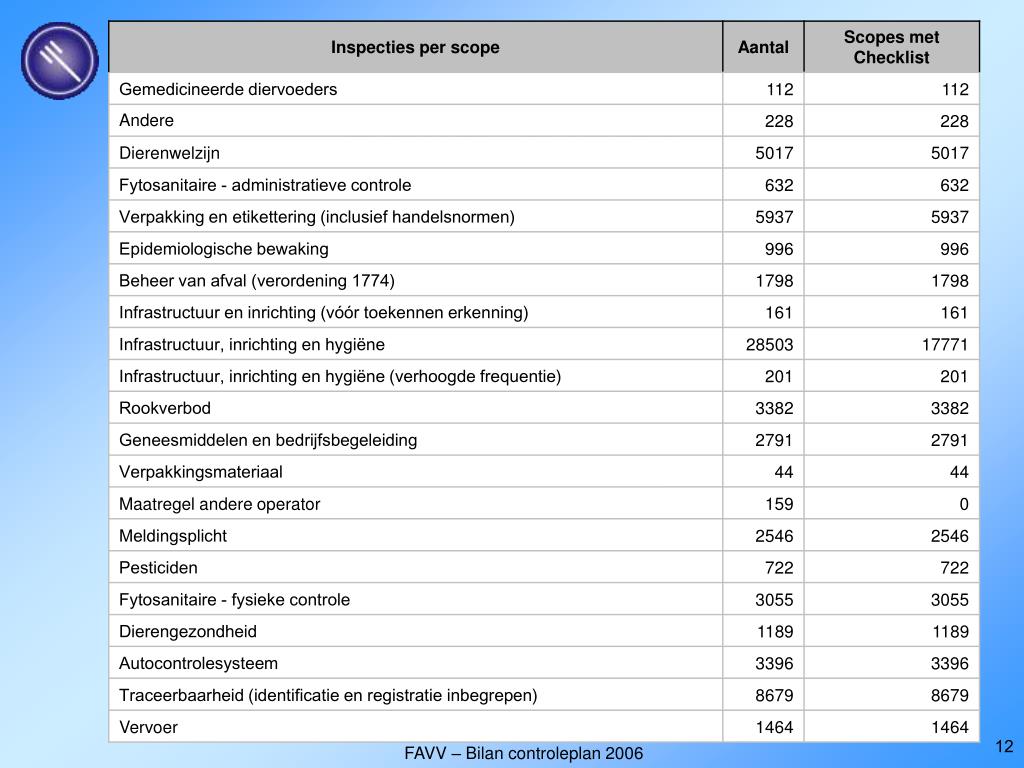Viewport: 1024px width, 768px height.
Task: Select Aantal value 1798 for Beheer van afval
Action: click(x=774, y=281)
